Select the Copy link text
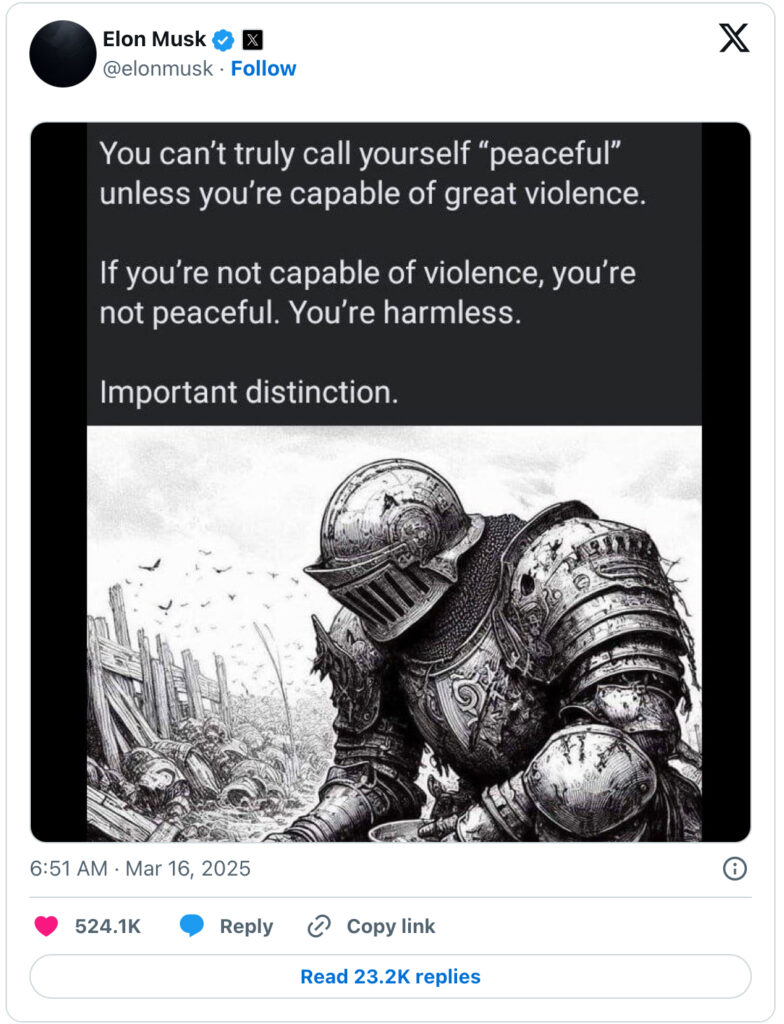 click(390, 926)
